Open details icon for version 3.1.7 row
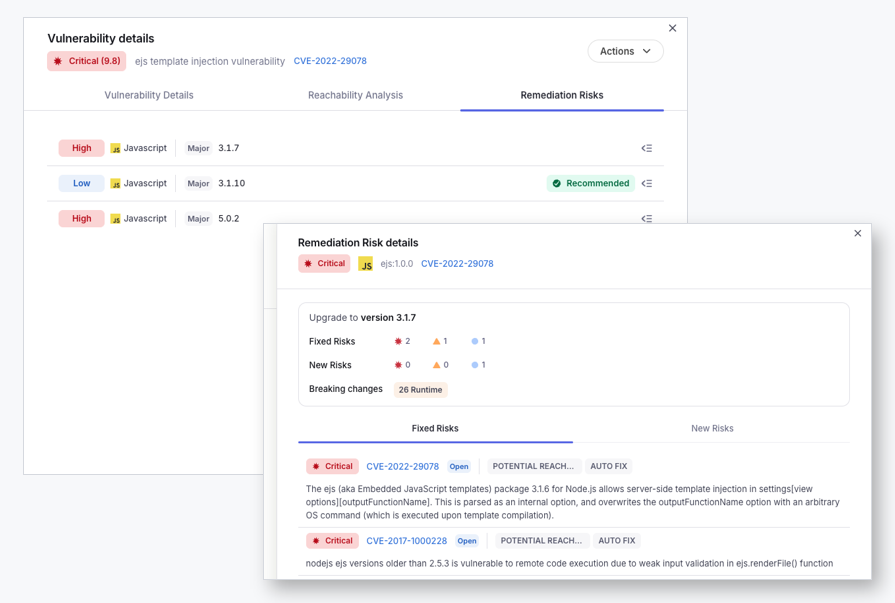895x603 pixels. [x=646, y=148]
